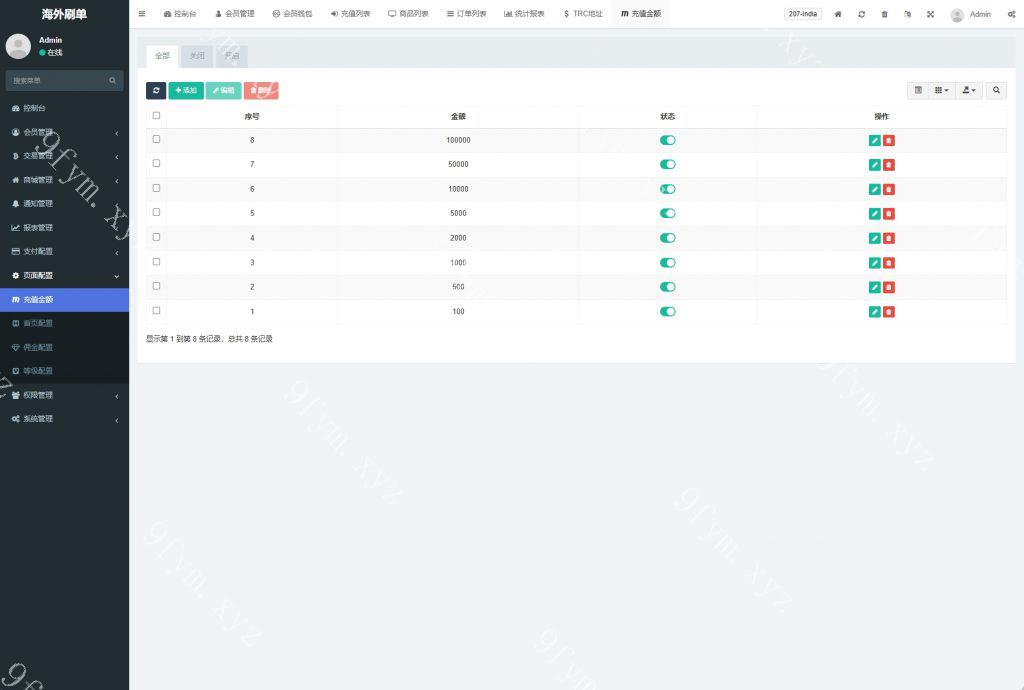1024x690 pixels.
Task: Toggle status switch for amount 100
Action: tap(667, 312)
